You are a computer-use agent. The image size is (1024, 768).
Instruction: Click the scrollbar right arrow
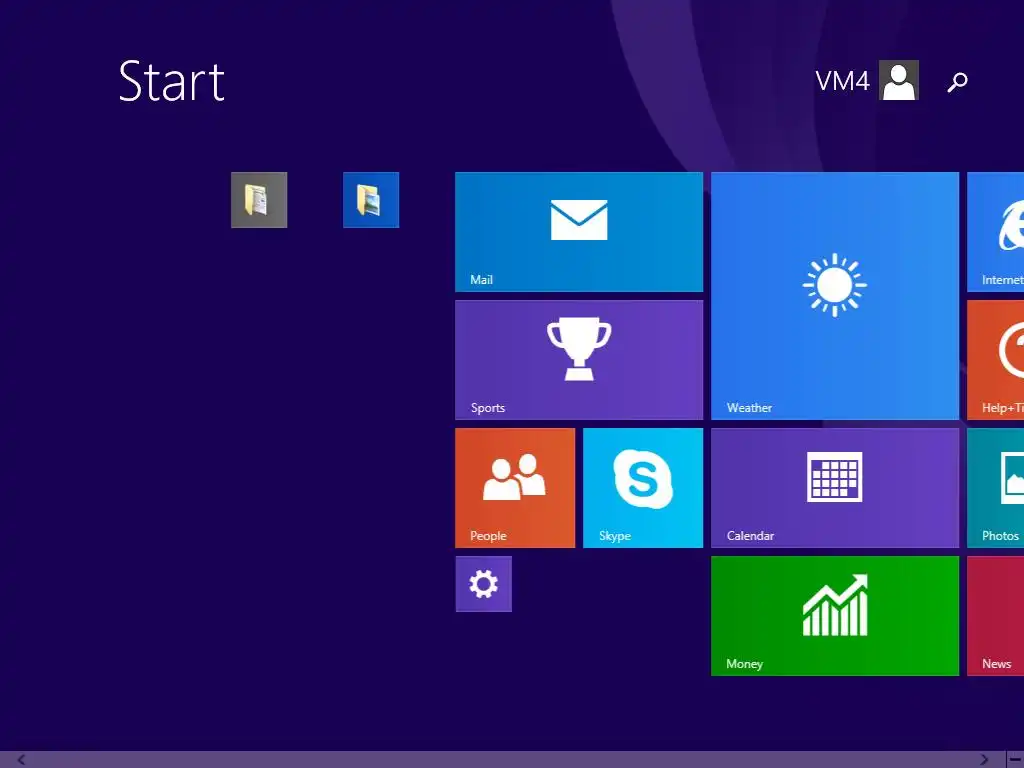click(984, 760)
